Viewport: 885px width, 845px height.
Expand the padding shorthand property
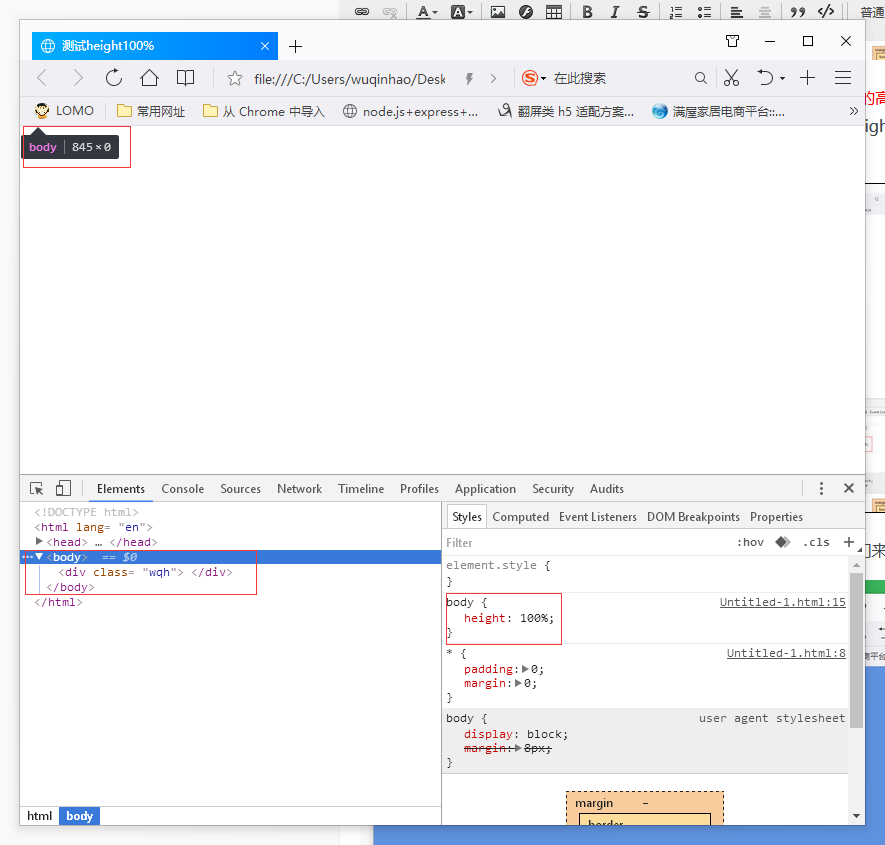pyautogui.click(x=526, y=670)
